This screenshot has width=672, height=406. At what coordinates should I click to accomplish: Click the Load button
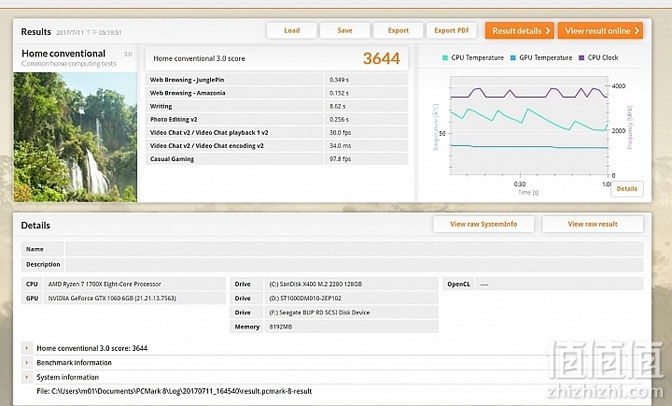291,30
